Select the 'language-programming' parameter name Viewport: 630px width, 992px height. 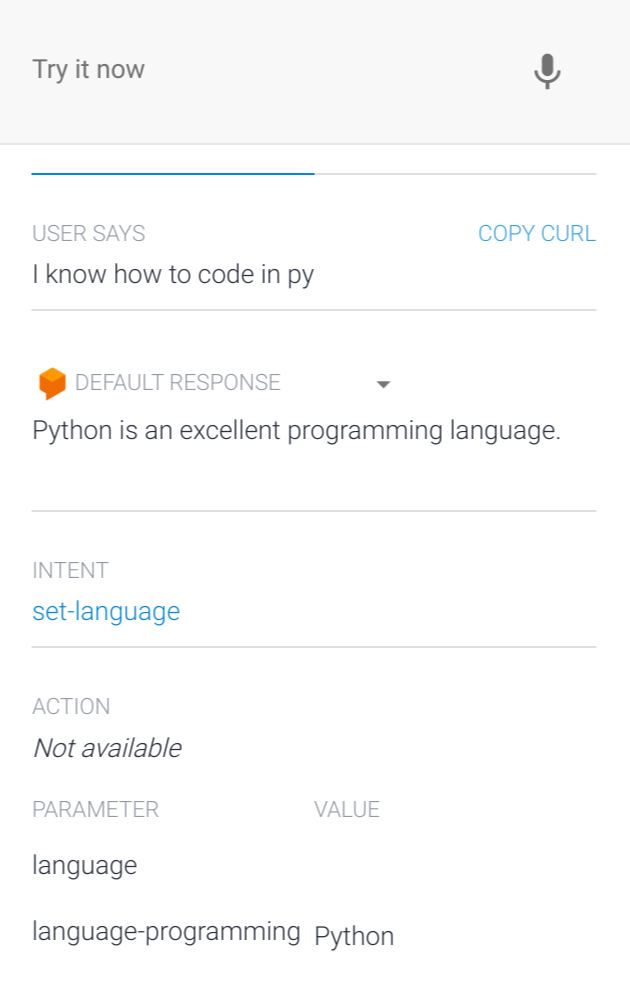click(166, 932)
